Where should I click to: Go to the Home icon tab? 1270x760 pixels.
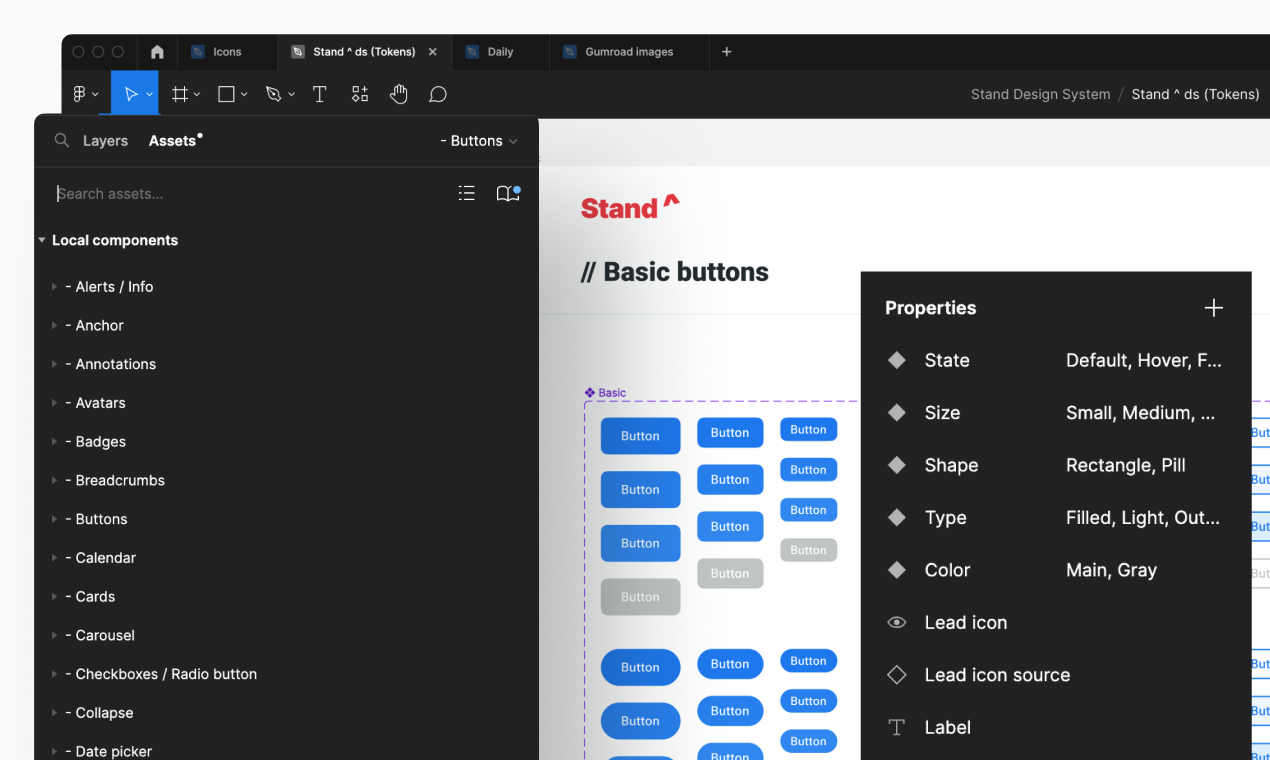[157, 52]
